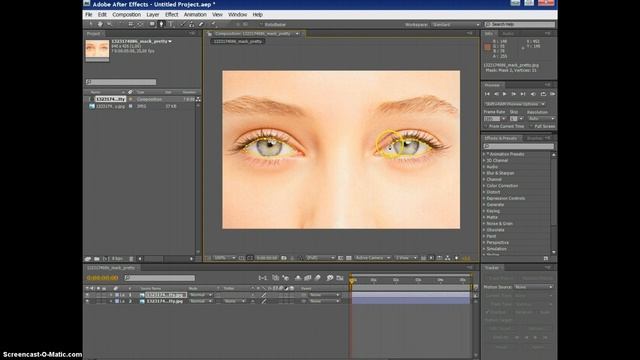This screenshot has height=360, width=640.
Task: Open viewer magnification ratio dropdown
Action: pyautogui.click(x=225, y=258)
